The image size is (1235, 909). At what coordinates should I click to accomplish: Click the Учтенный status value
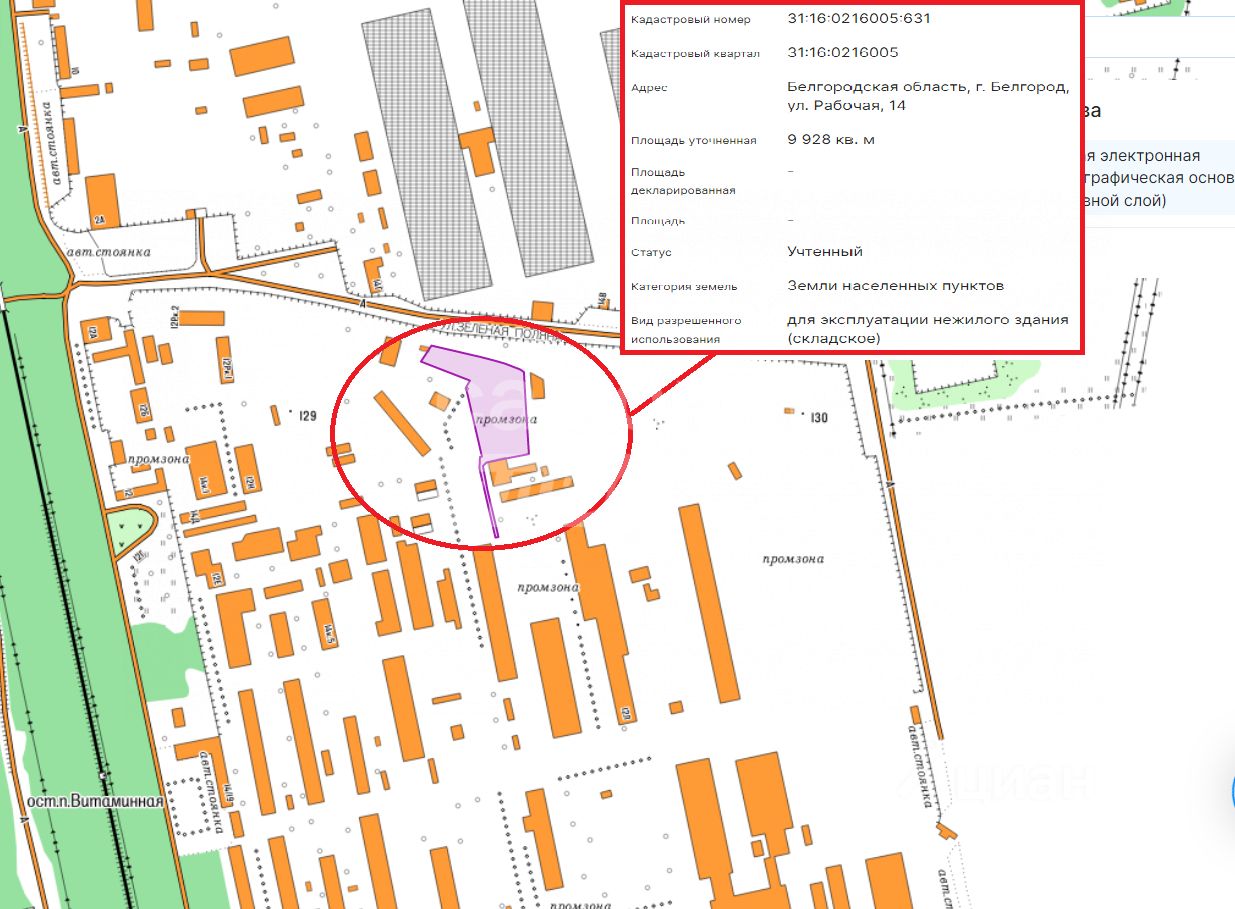point(825,252)
